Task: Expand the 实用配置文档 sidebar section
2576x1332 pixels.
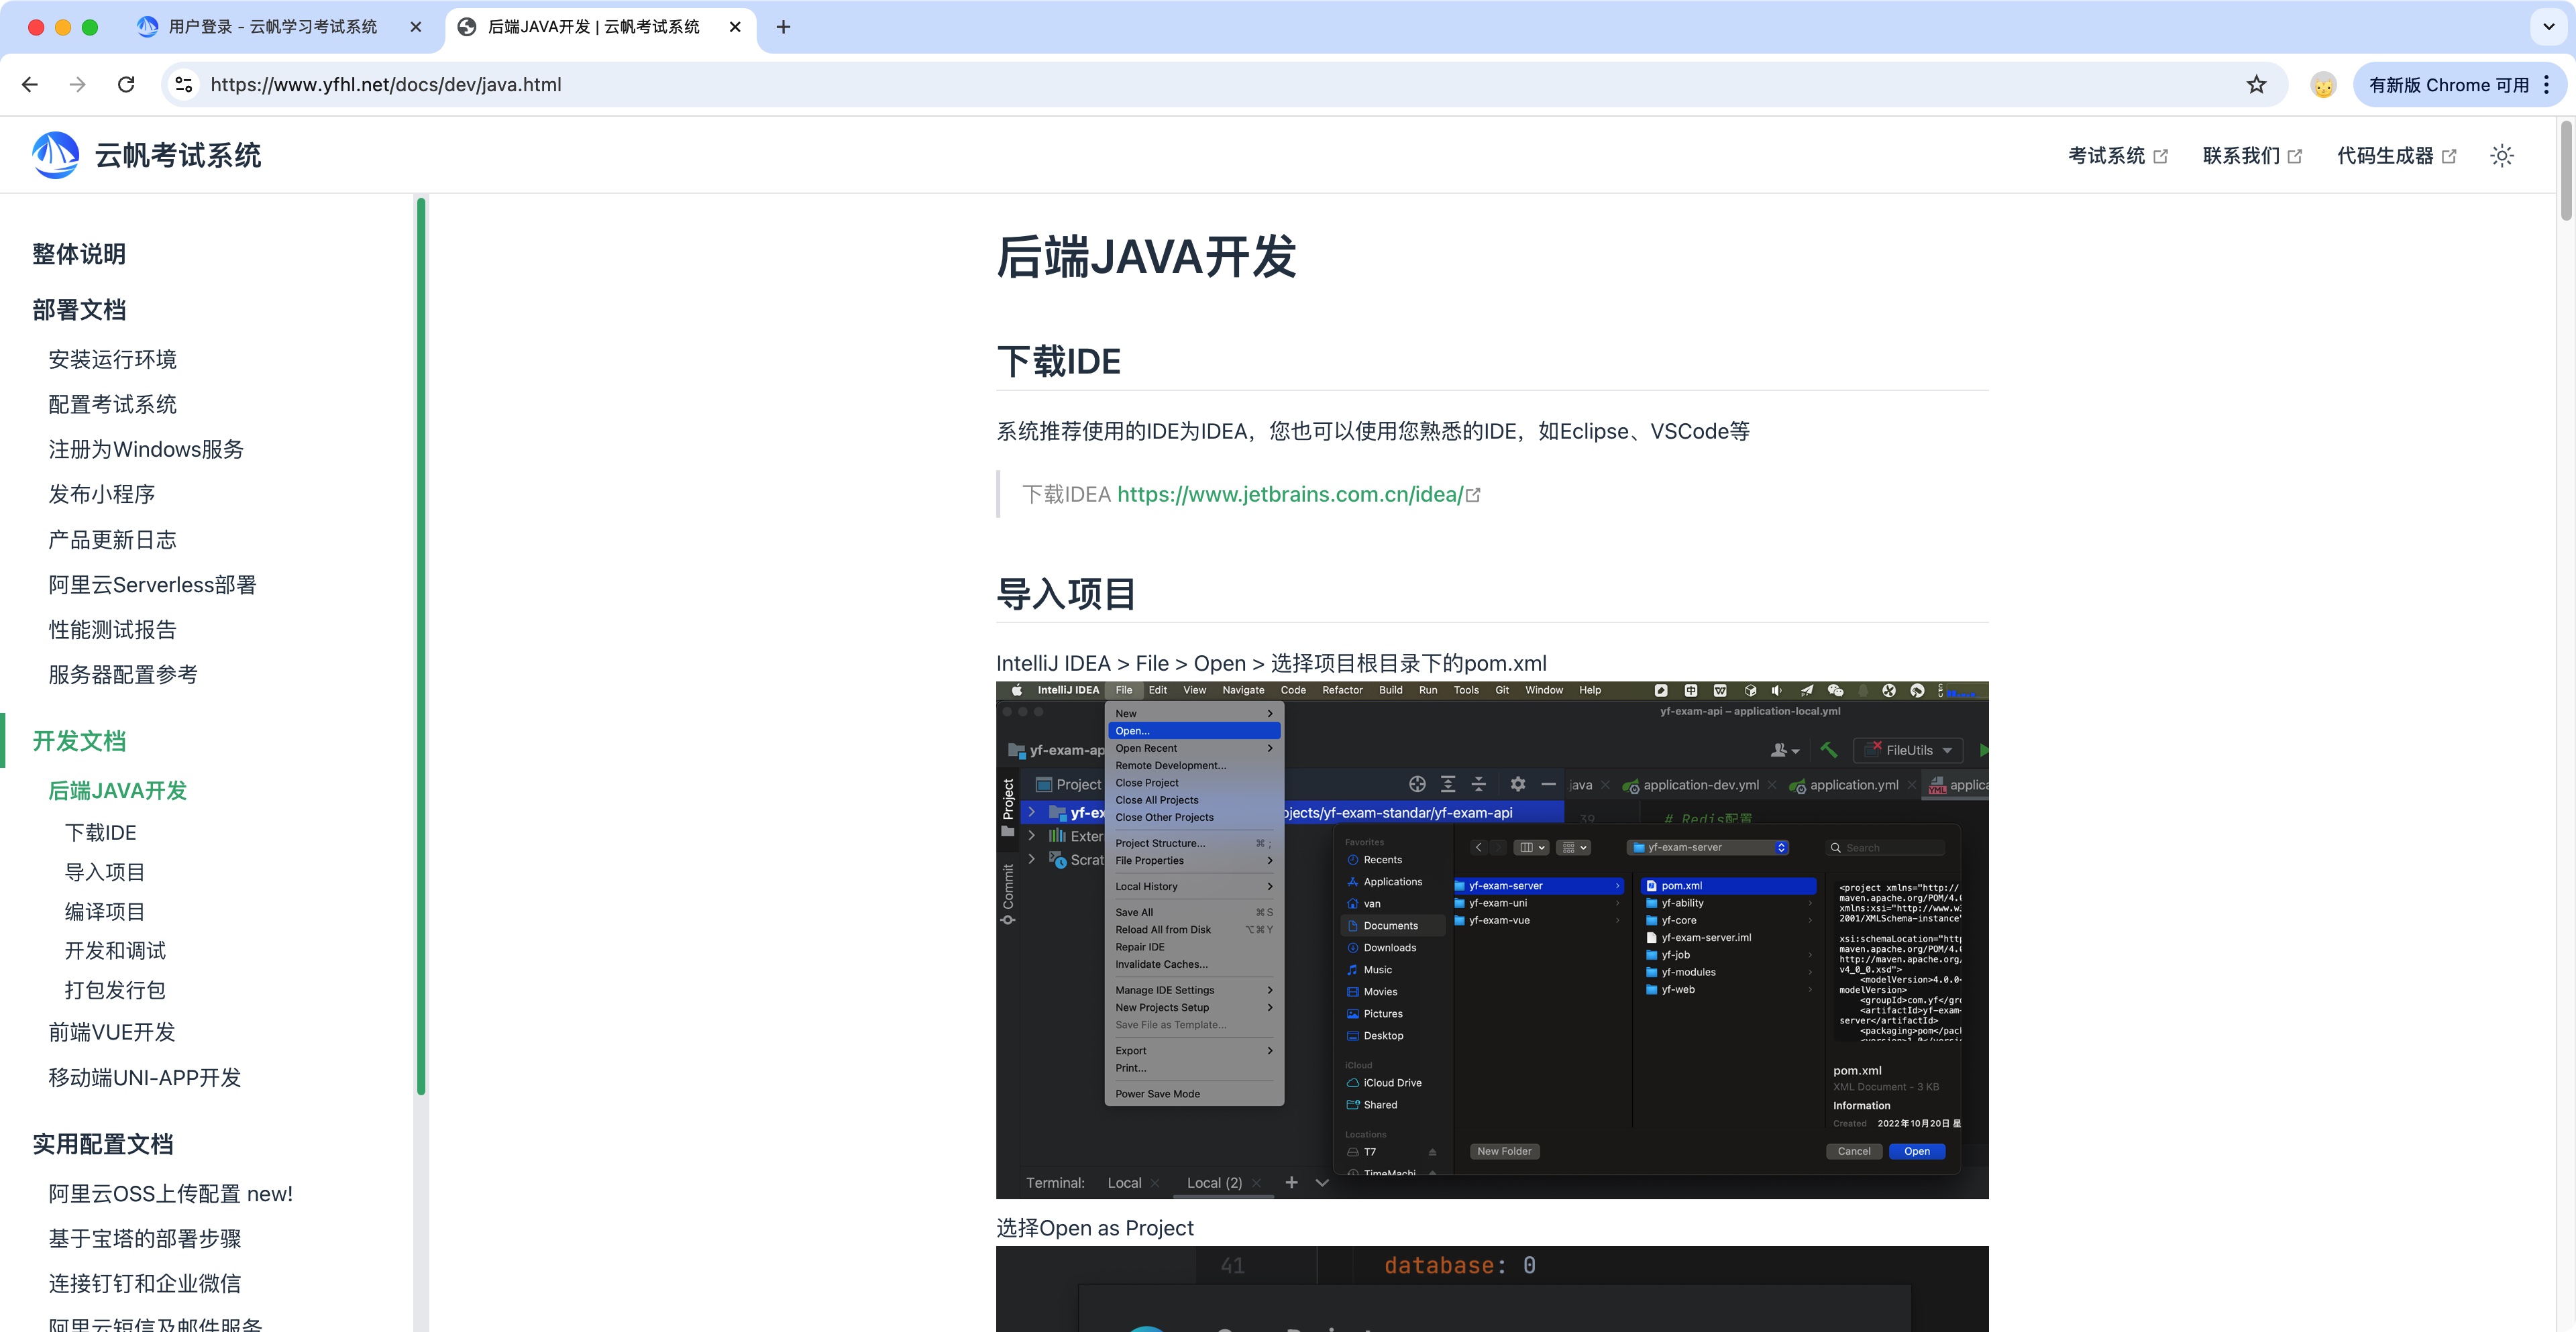Action: click(103, 1144)
